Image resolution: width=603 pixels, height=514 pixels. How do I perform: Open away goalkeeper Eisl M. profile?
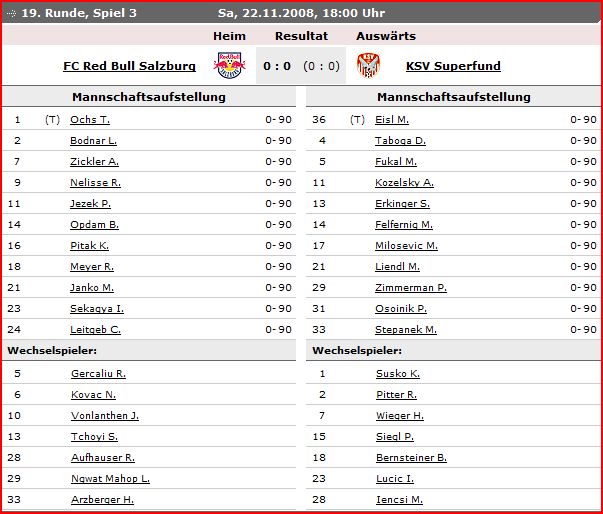tap(392, 120)
